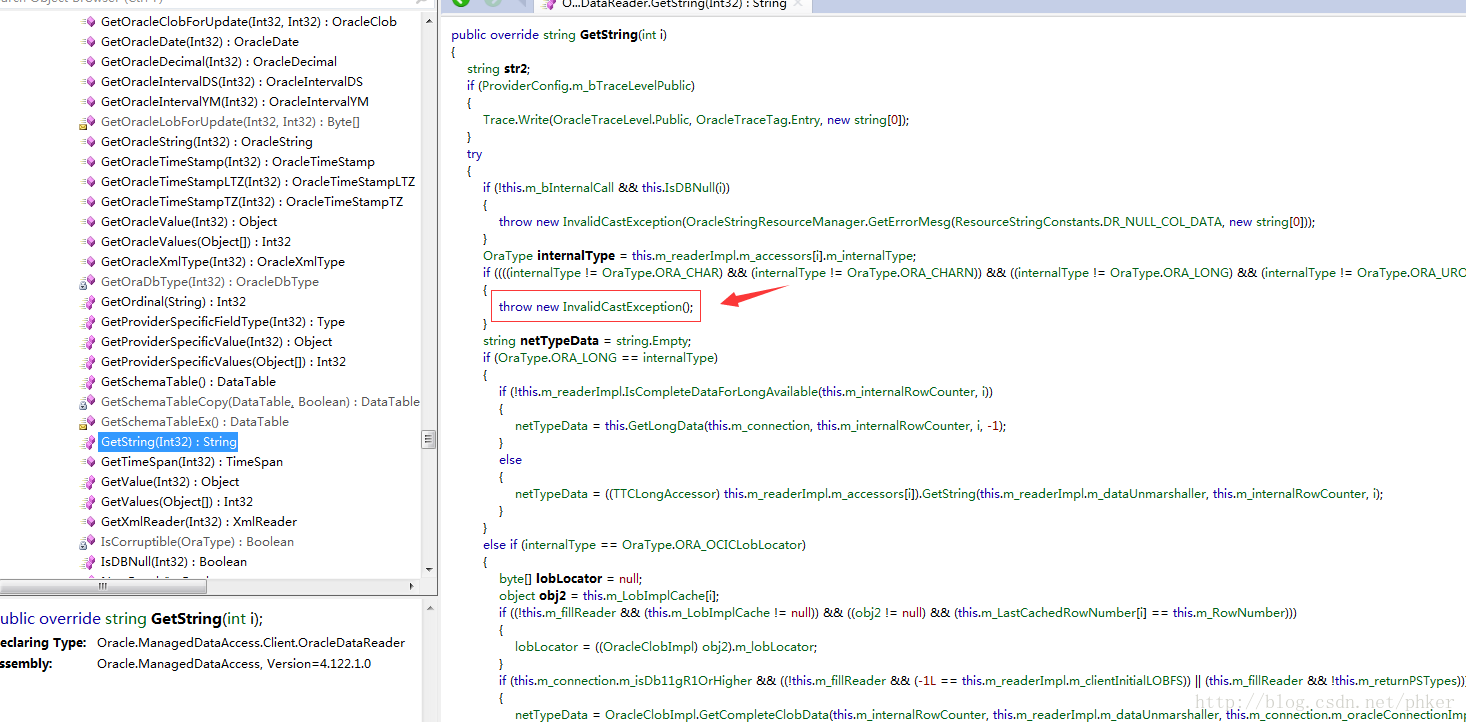Click the method icon beside GetOracleClobForUpdate
1466x722 pixels.
(x=88, y=22)
